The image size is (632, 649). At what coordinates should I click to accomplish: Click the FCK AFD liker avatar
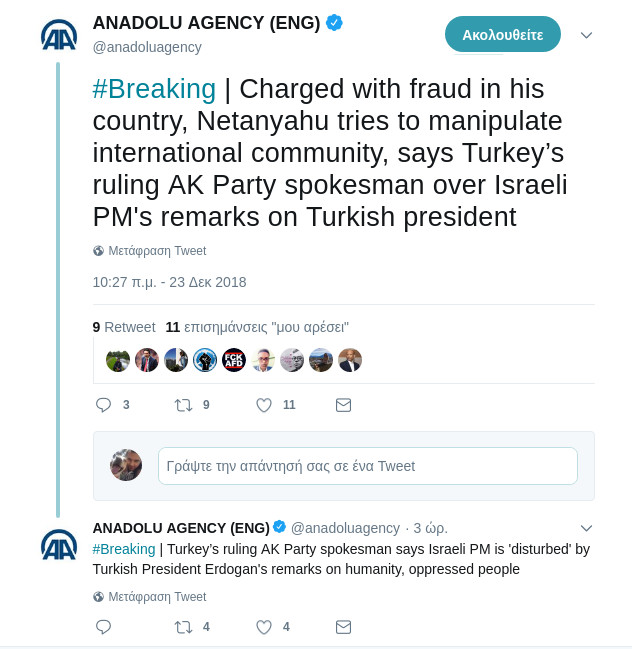pyautogui.click(x=234, y=360)
